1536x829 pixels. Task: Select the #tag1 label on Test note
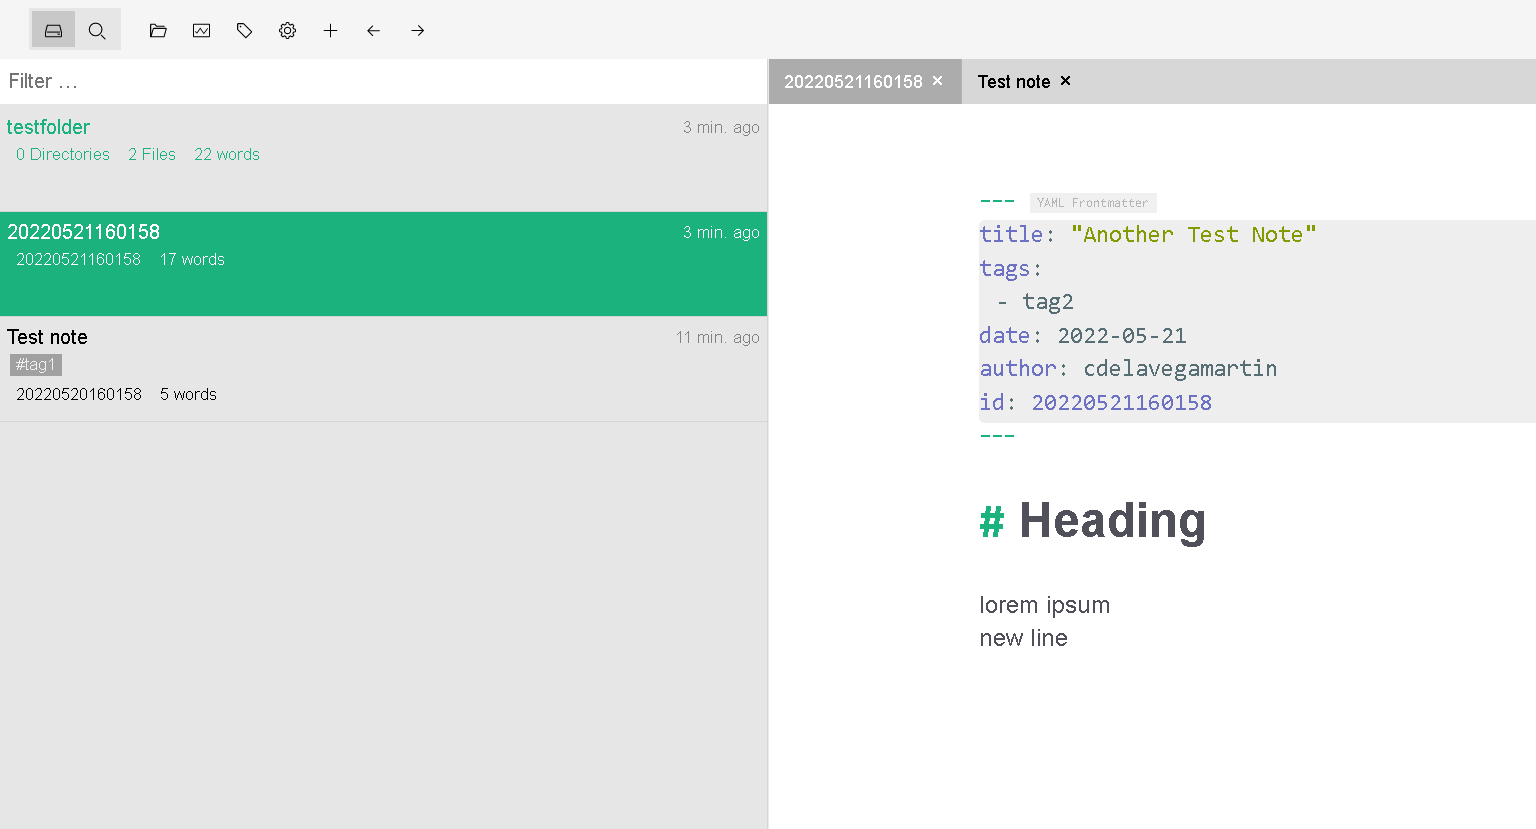[x=35, y=364]
